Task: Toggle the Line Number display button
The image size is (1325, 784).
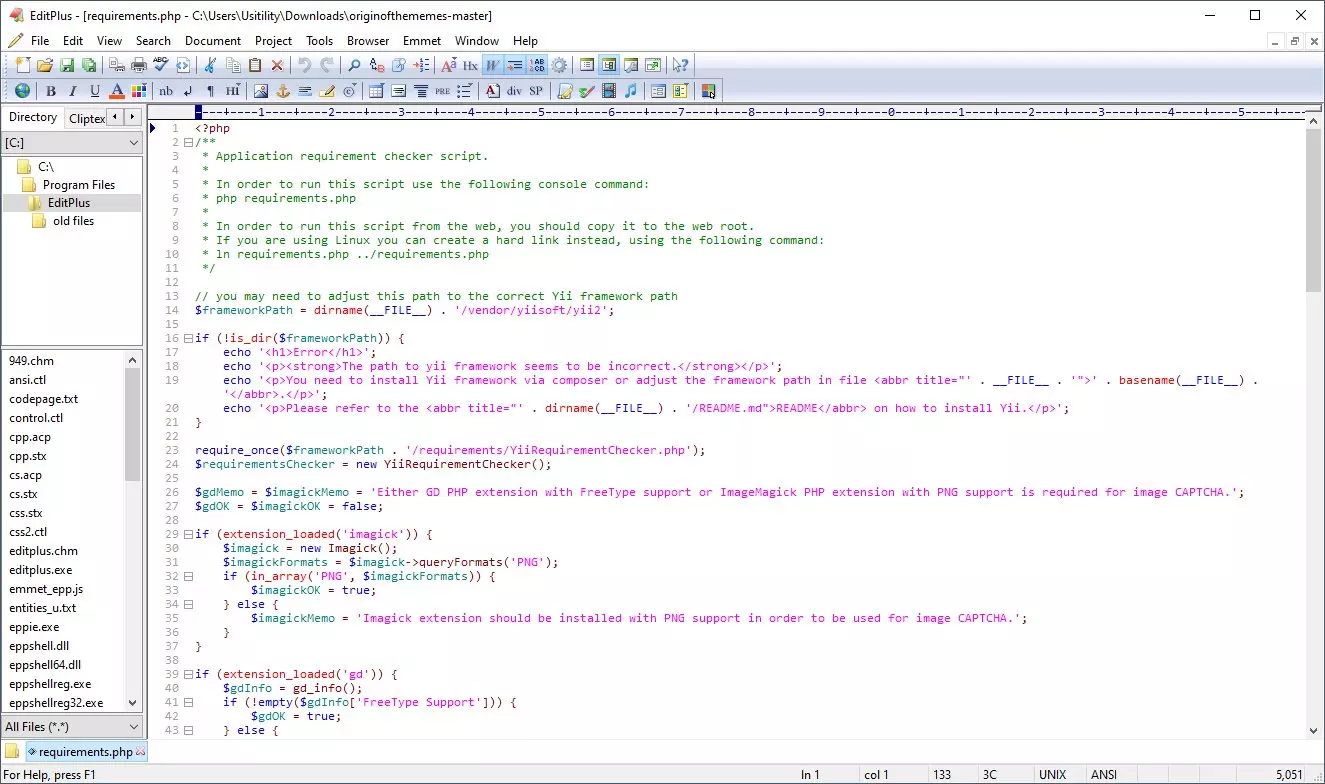Action: click(537, 65)
